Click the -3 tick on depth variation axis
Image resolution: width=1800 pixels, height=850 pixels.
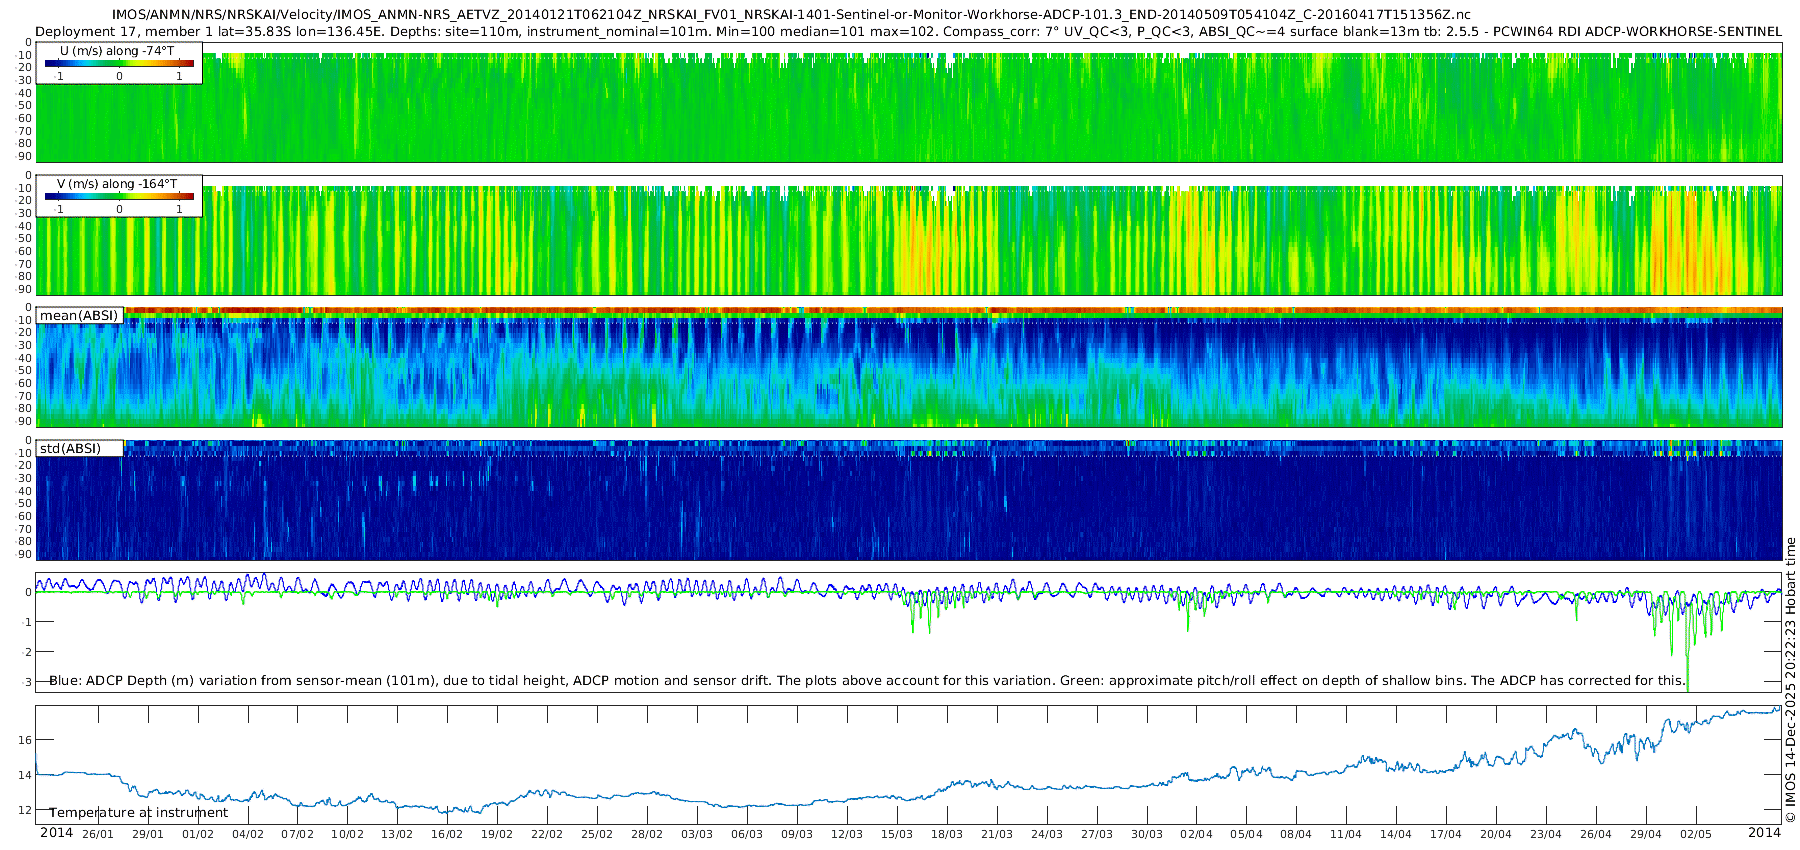tap(26, 682)
